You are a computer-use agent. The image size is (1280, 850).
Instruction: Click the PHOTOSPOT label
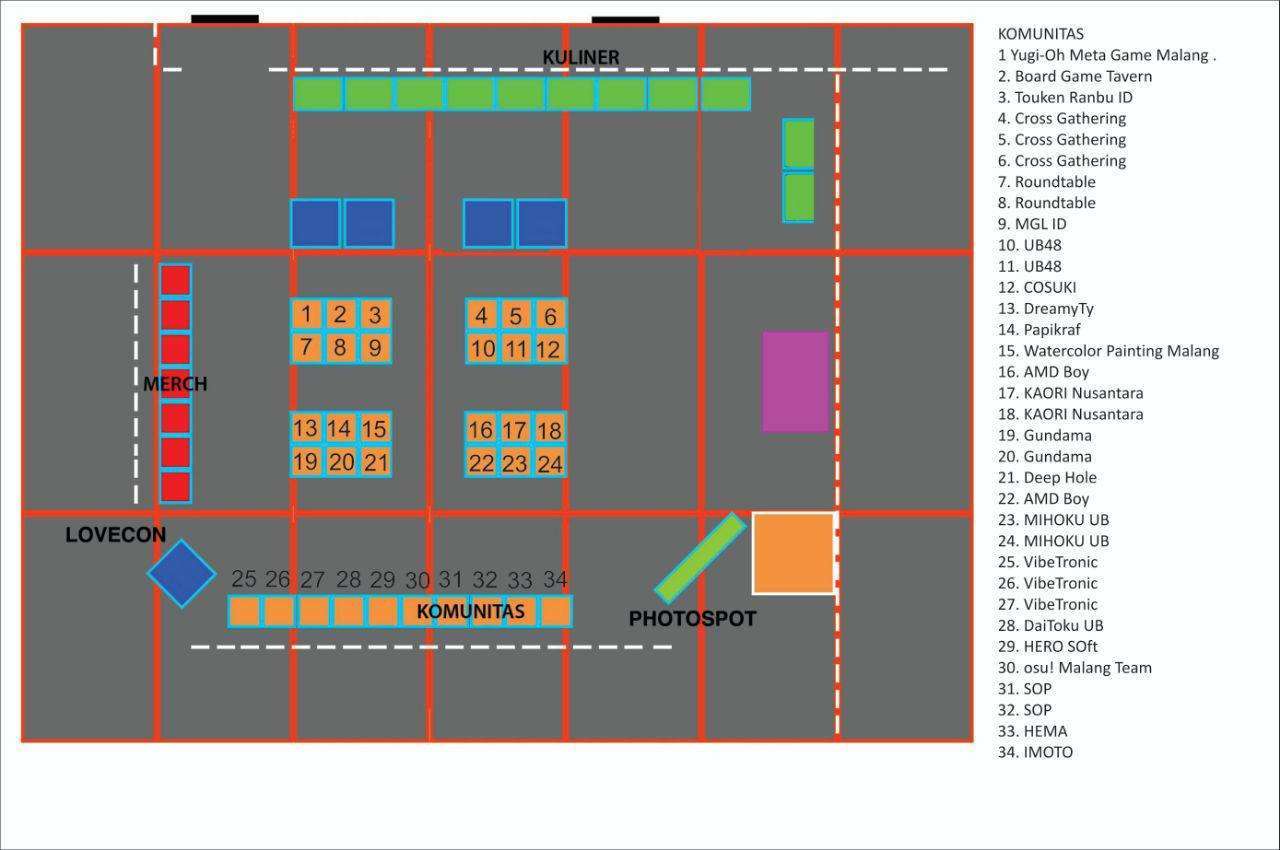tap(692, 619)
